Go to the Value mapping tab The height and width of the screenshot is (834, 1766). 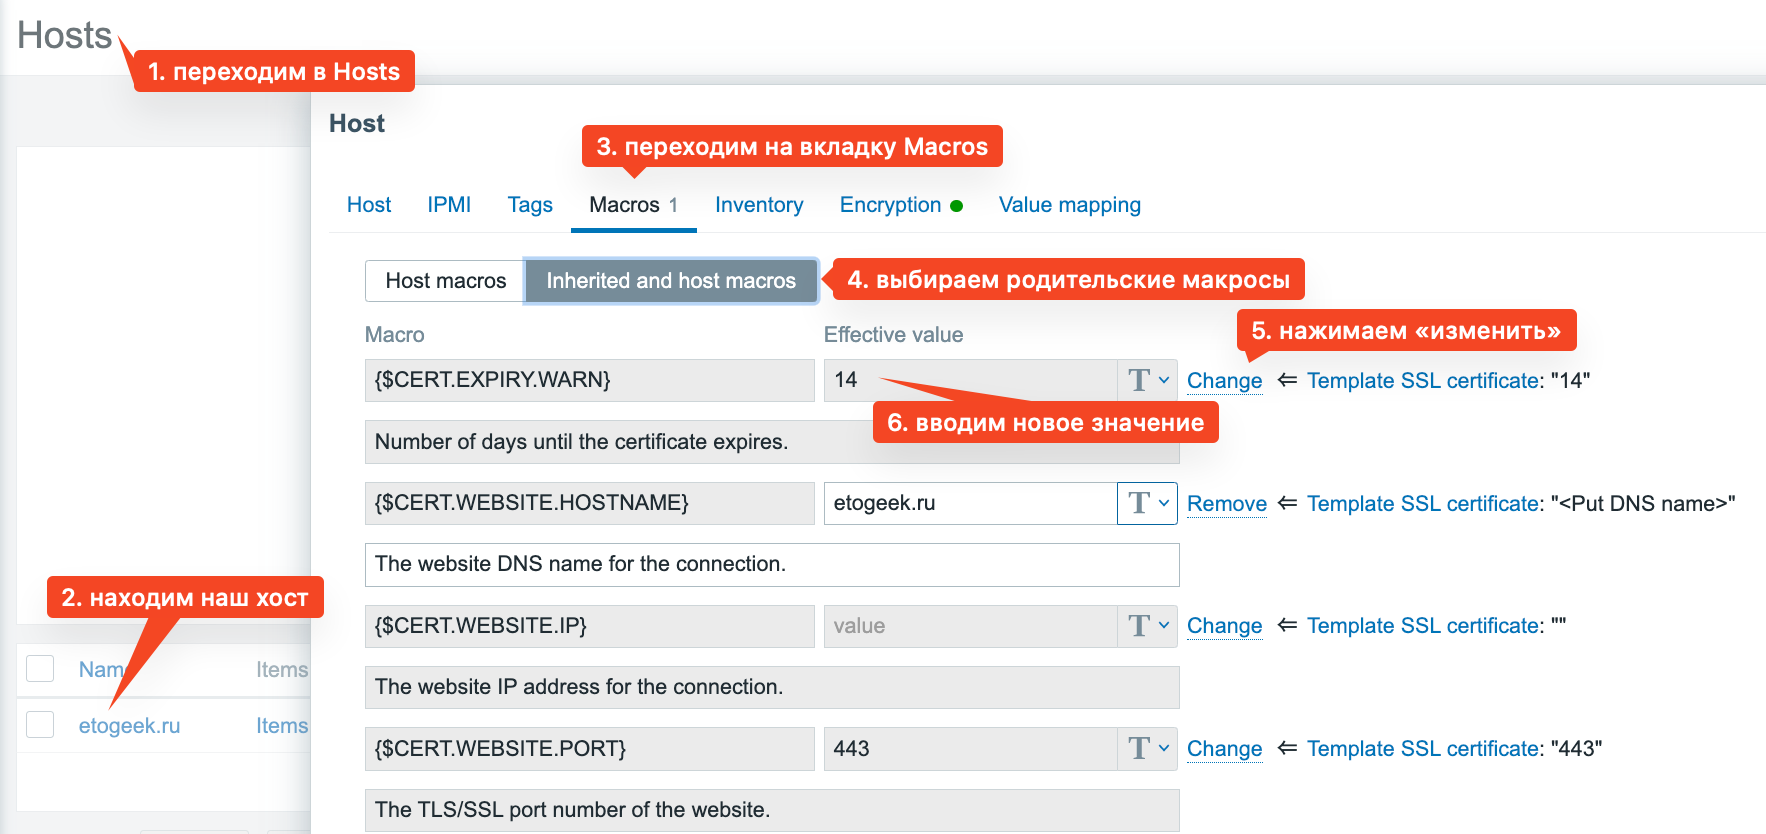[x=1069, y=205]
